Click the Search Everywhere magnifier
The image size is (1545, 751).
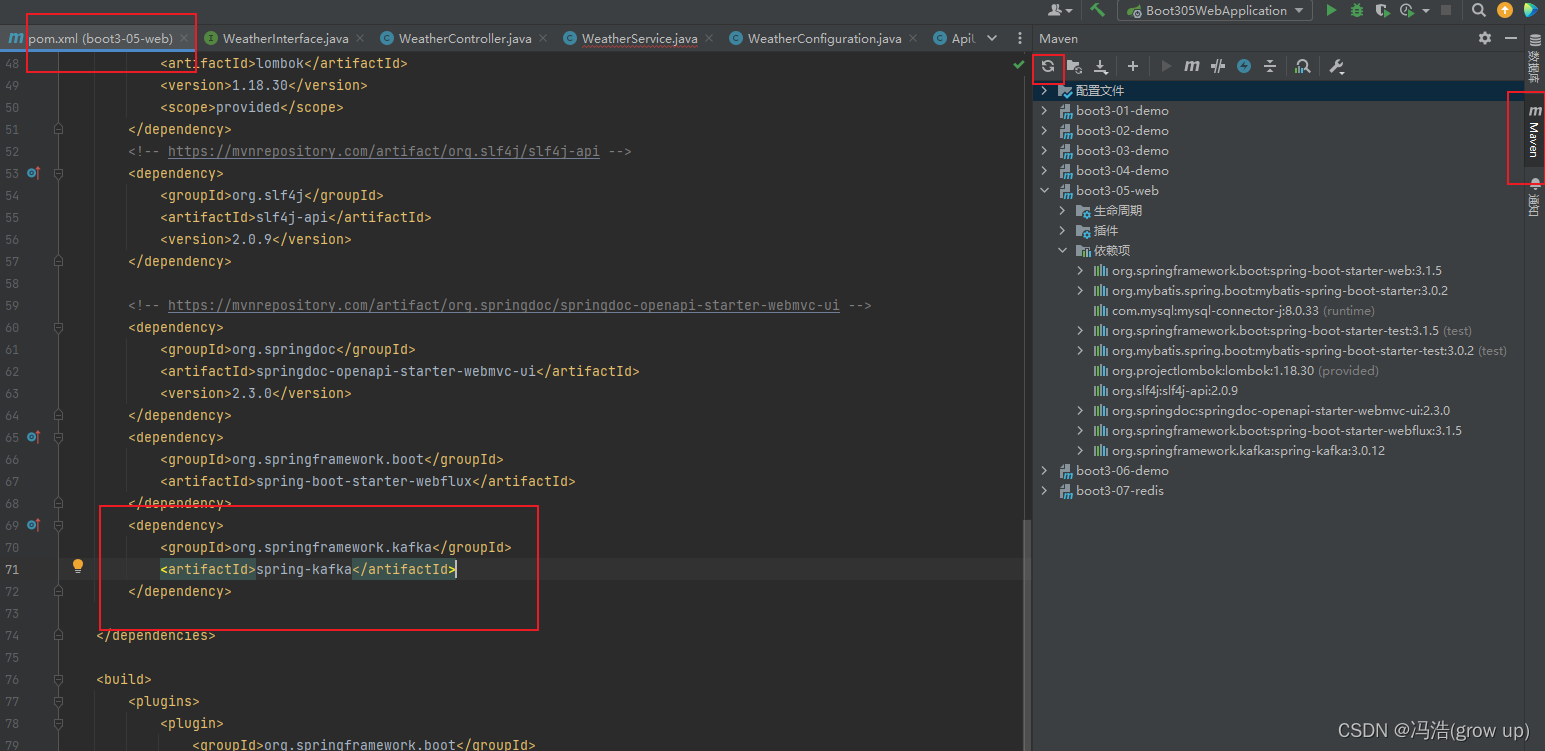coord(1479,10)
